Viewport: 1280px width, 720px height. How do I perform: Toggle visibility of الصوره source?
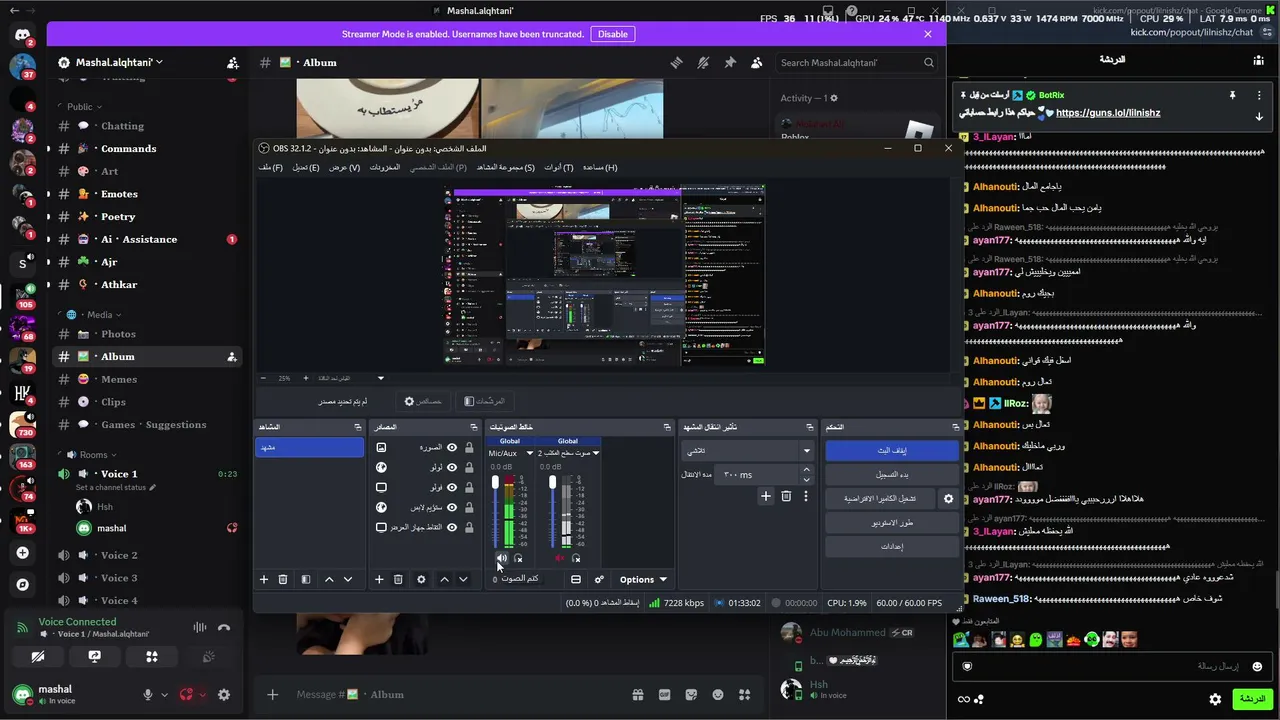tap(452, 447)
